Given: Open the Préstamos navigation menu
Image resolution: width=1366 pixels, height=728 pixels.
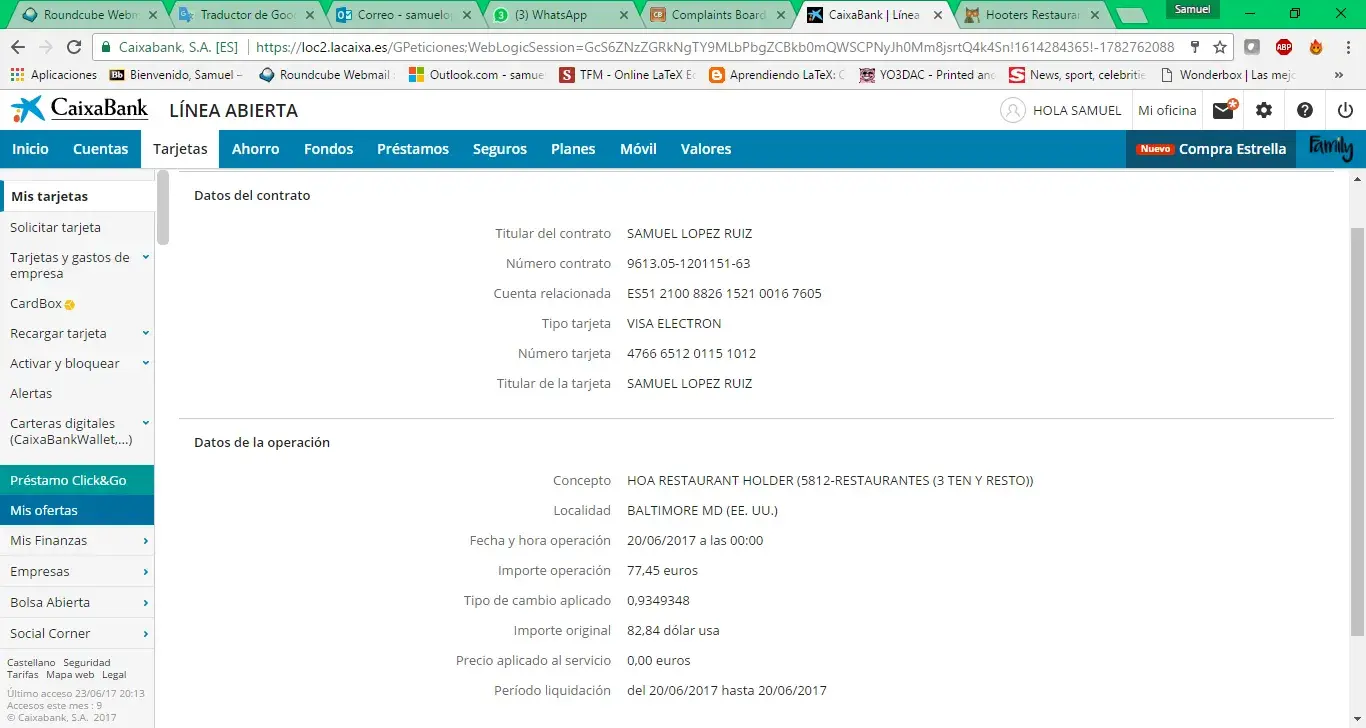Looking at the screenshot, I should 412,149.
